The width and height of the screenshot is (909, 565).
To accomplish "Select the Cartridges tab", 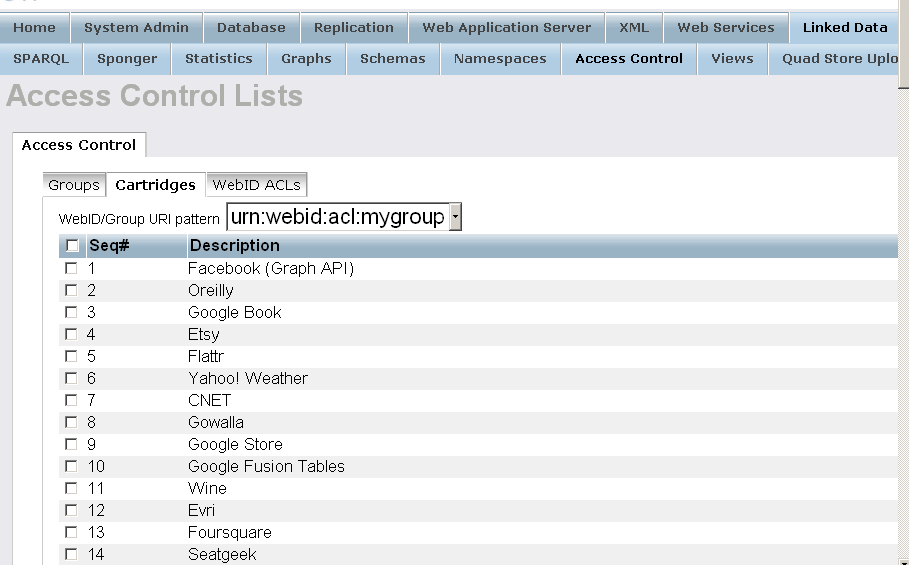I will click(155, 185).
